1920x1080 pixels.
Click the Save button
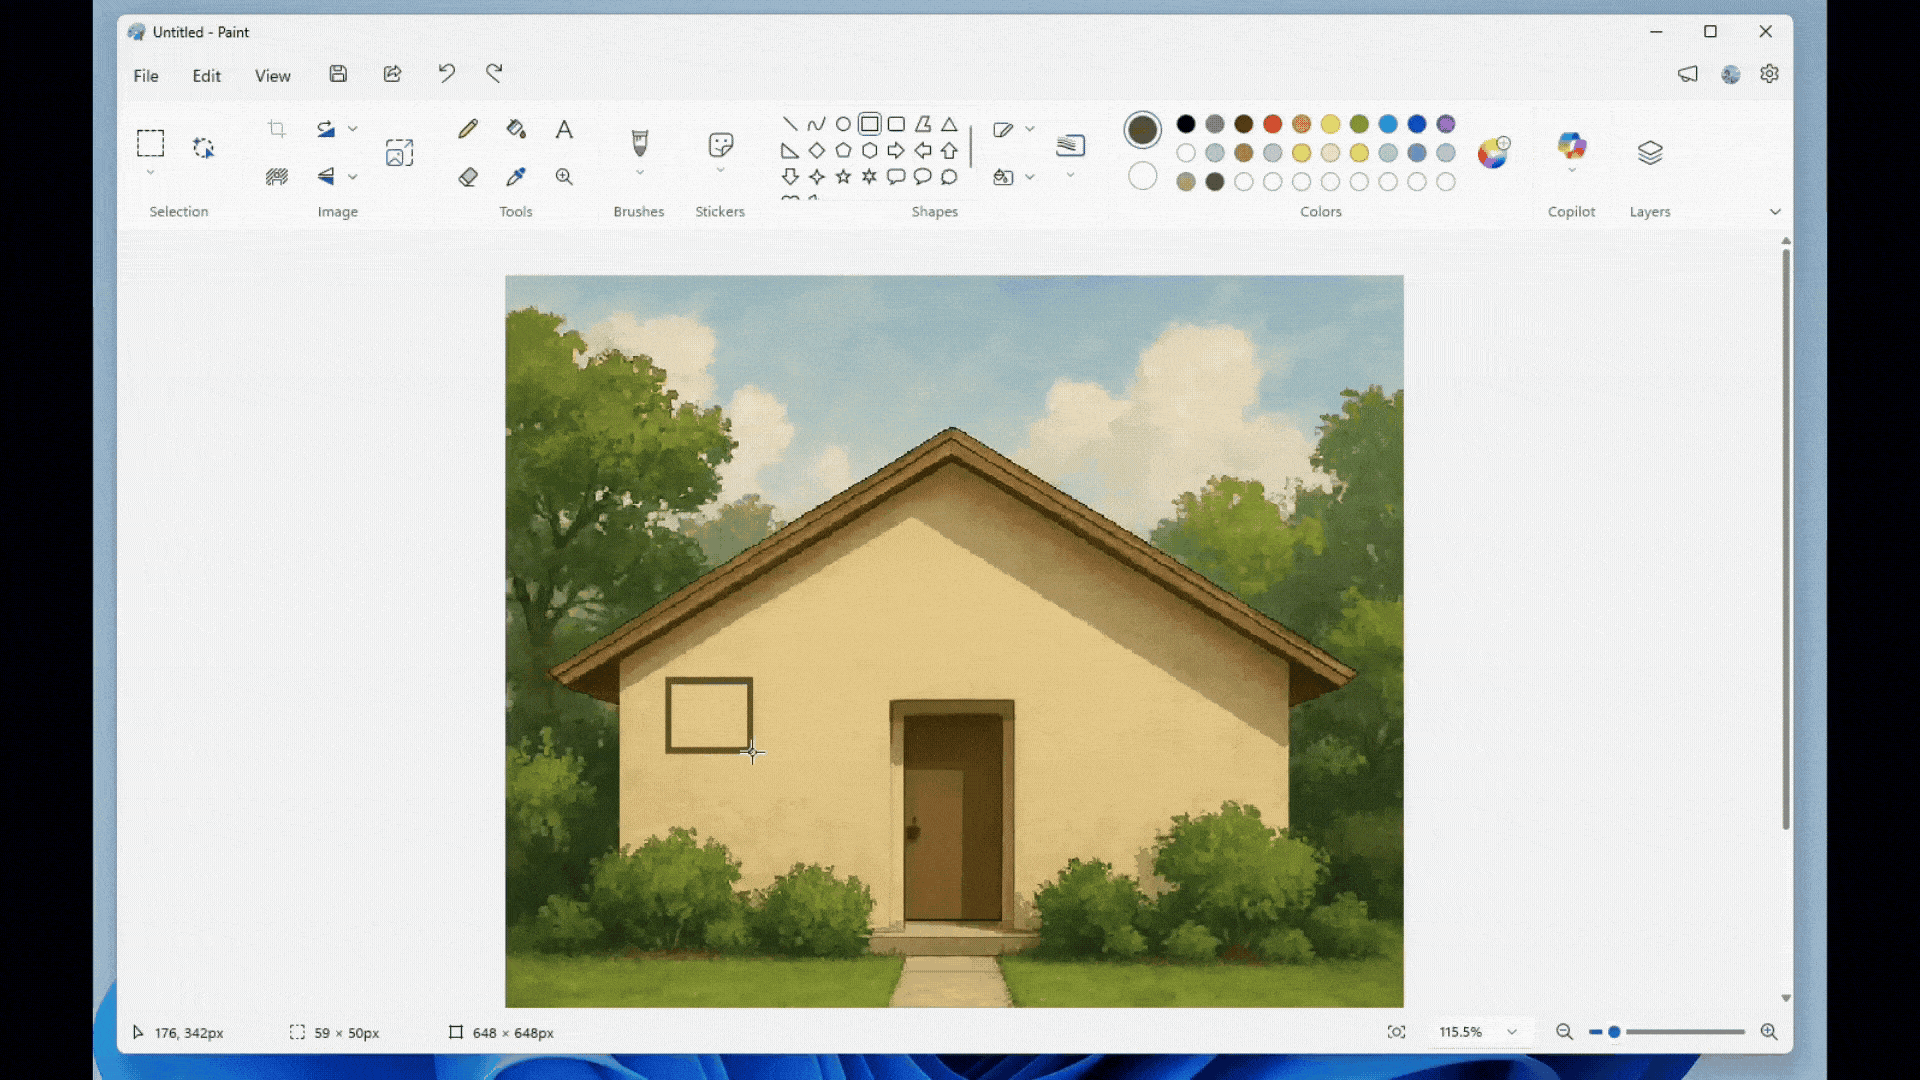pos(338,73)
